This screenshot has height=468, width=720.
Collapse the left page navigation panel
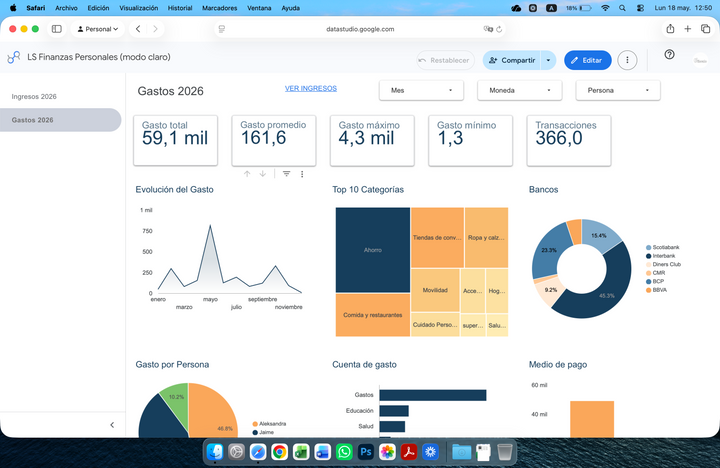click(112, 425)
